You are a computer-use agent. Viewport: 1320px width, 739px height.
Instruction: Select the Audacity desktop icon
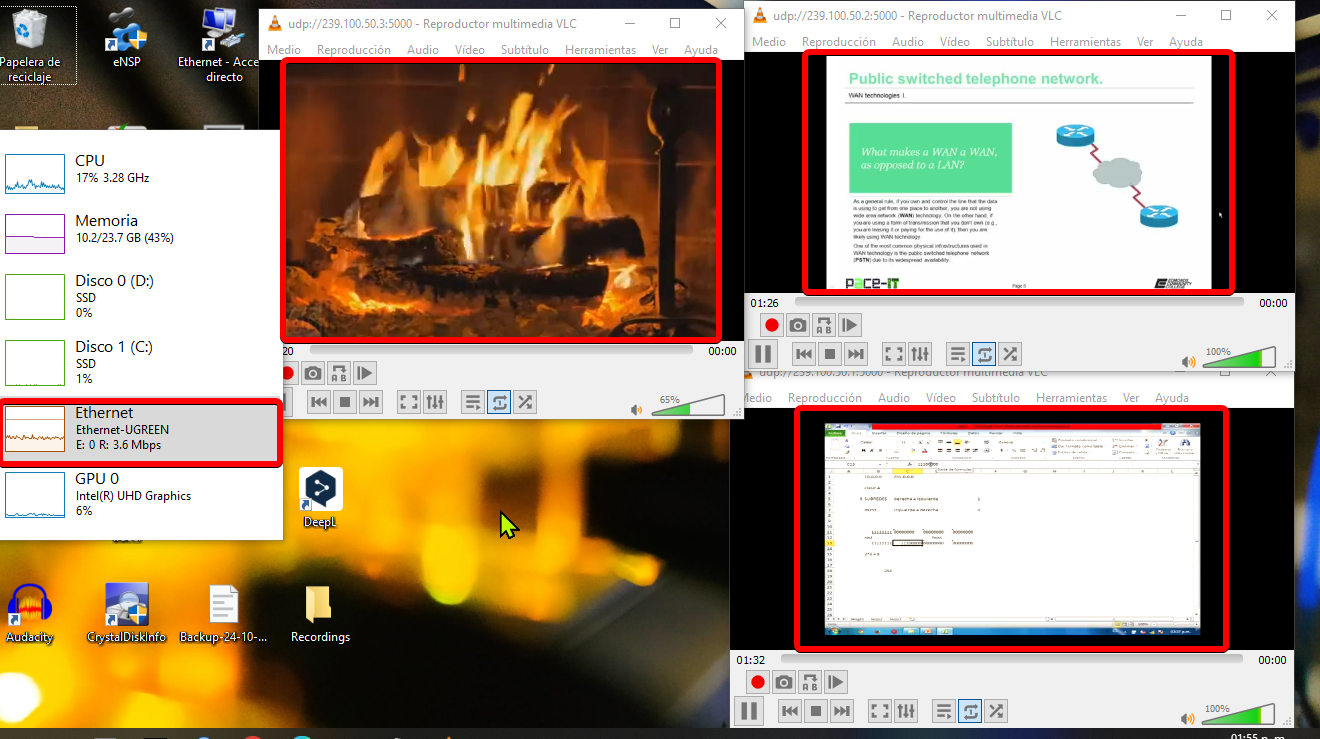click(x=29, y=612)
